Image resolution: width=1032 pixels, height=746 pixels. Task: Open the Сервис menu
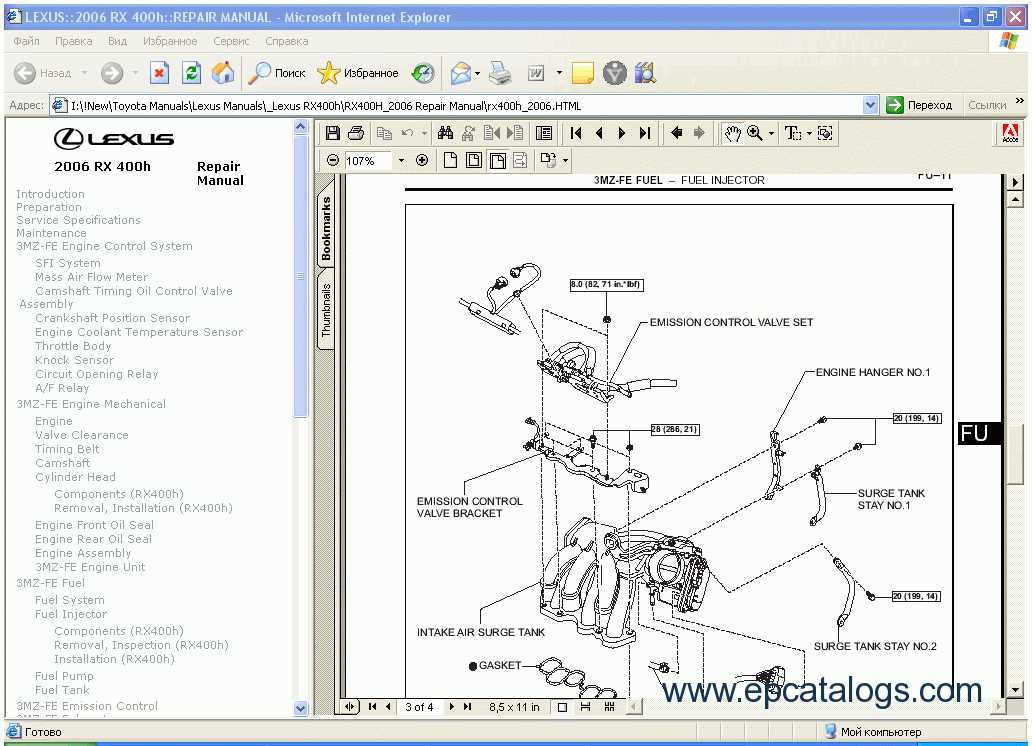pos(231,41)
